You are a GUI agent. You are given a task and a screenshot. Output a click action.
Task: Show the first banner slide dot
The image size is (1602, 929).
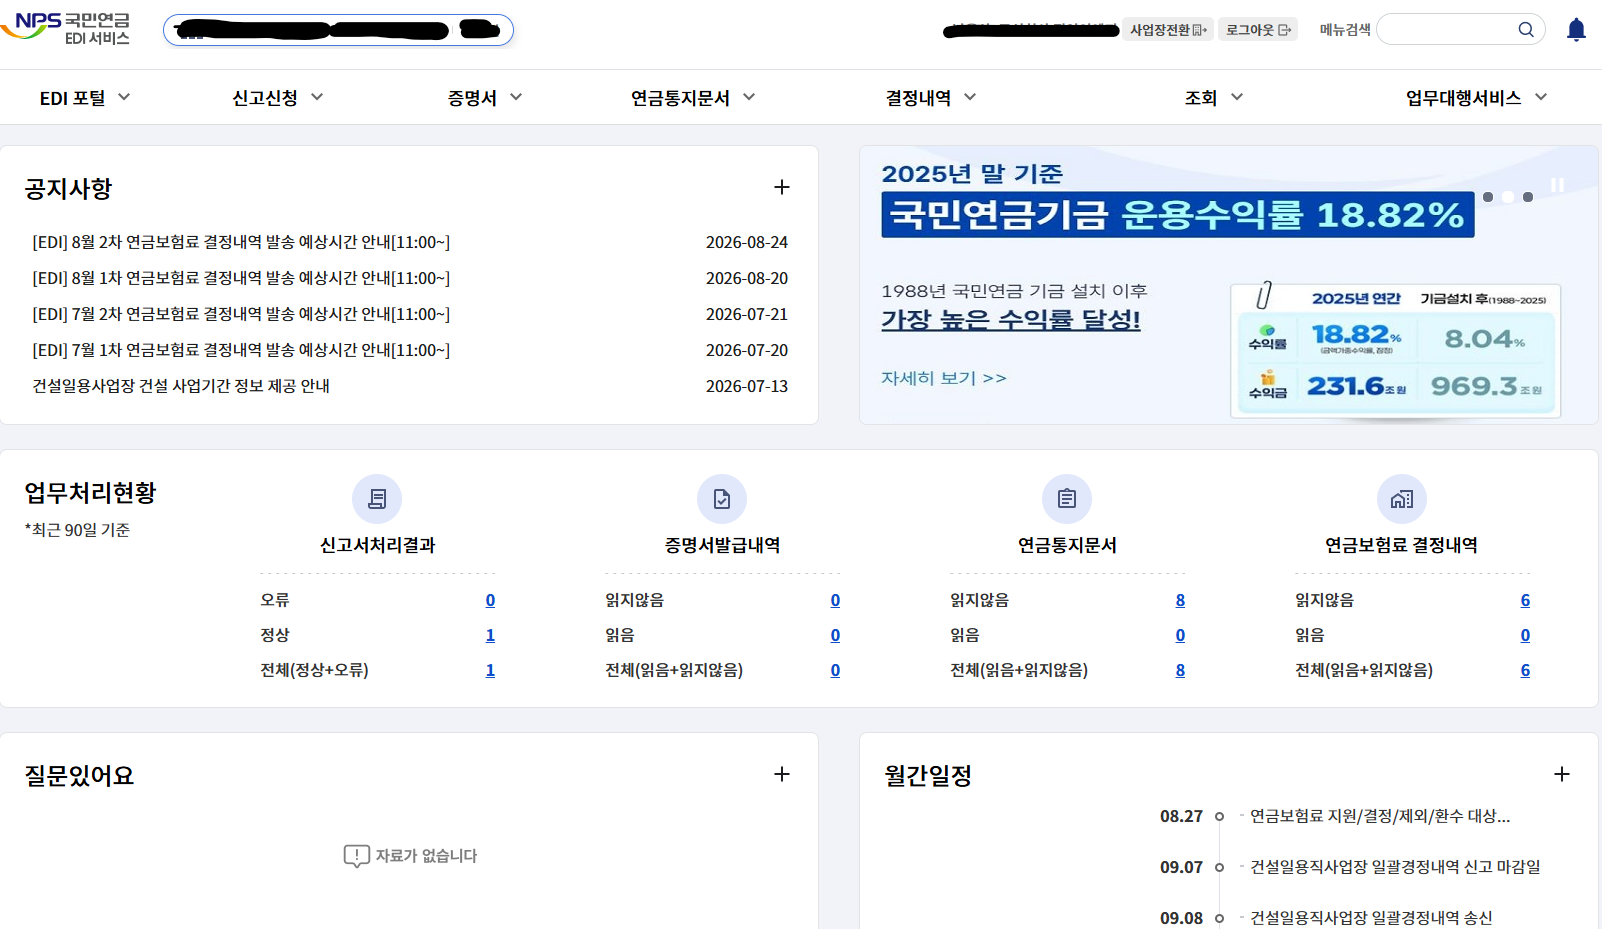[x=1488, y=197]
